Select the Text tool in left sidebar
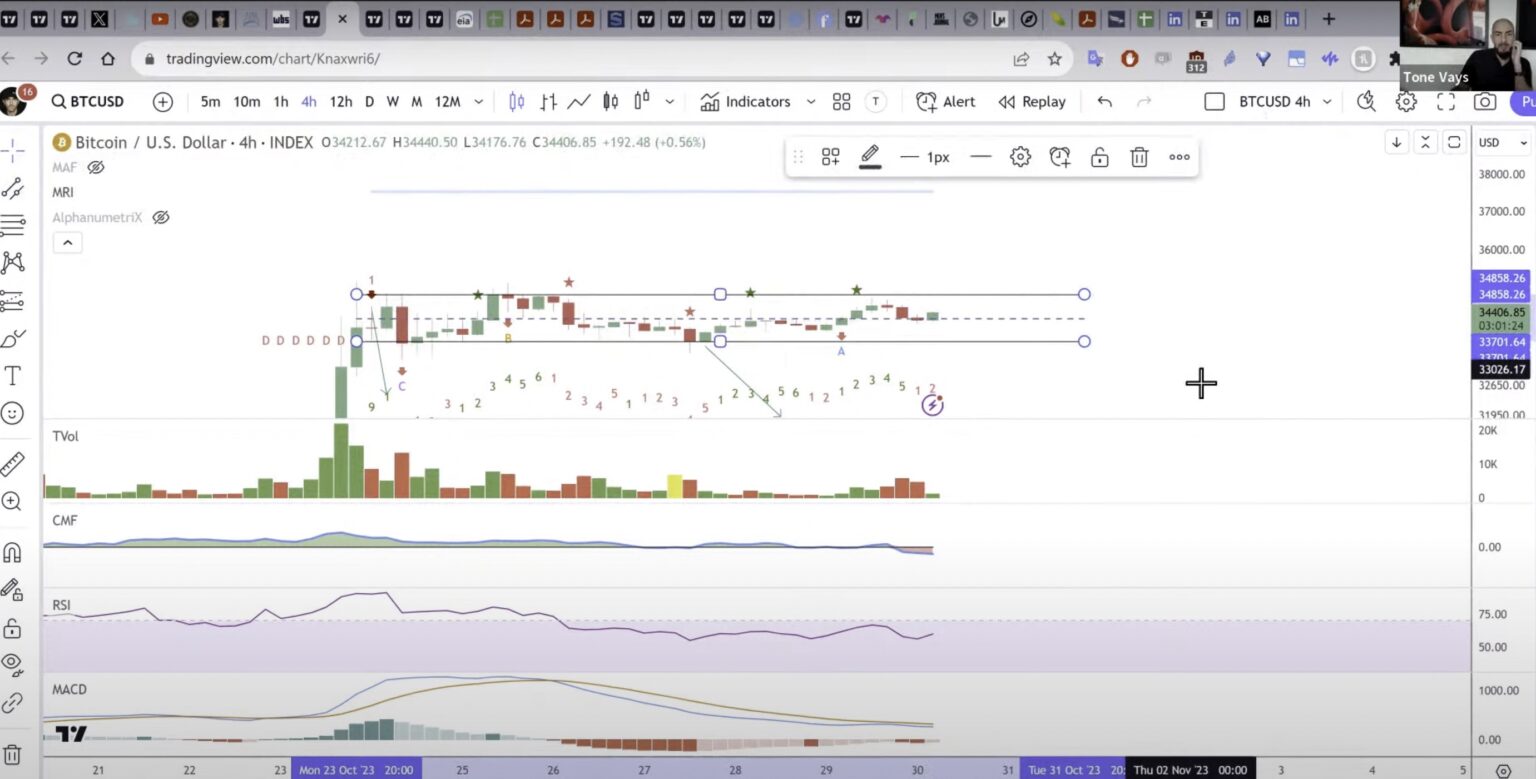Screen dimensions: 1536x779 pos(13,376)
